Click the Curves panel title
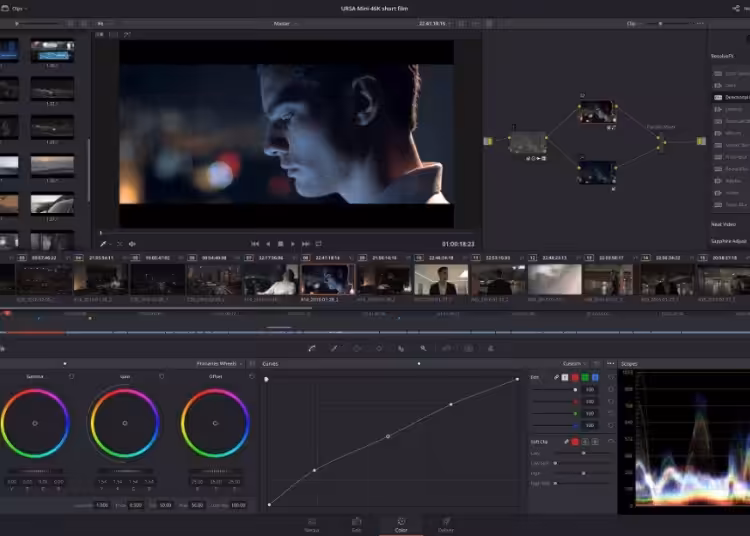Viewport: 750px width, 536px height. tap(270, 364)
